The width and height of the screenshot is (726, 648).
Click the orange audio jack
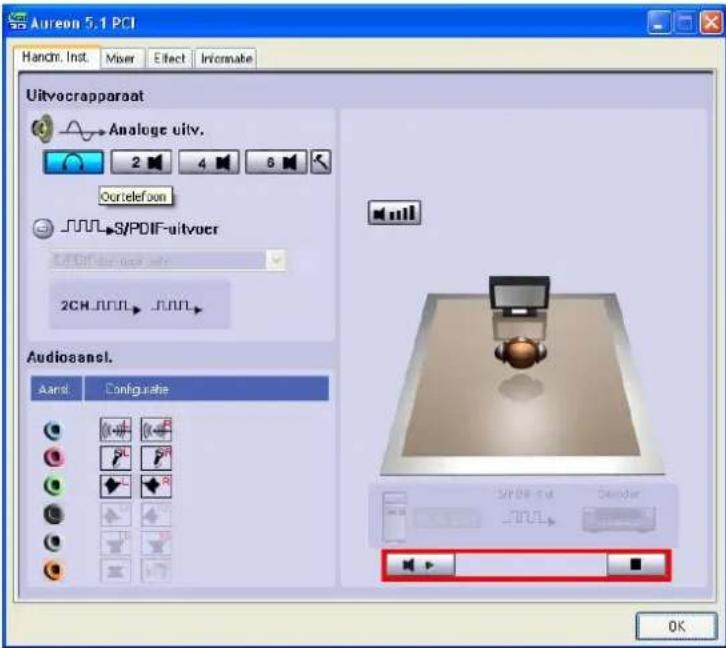(53, 570)
